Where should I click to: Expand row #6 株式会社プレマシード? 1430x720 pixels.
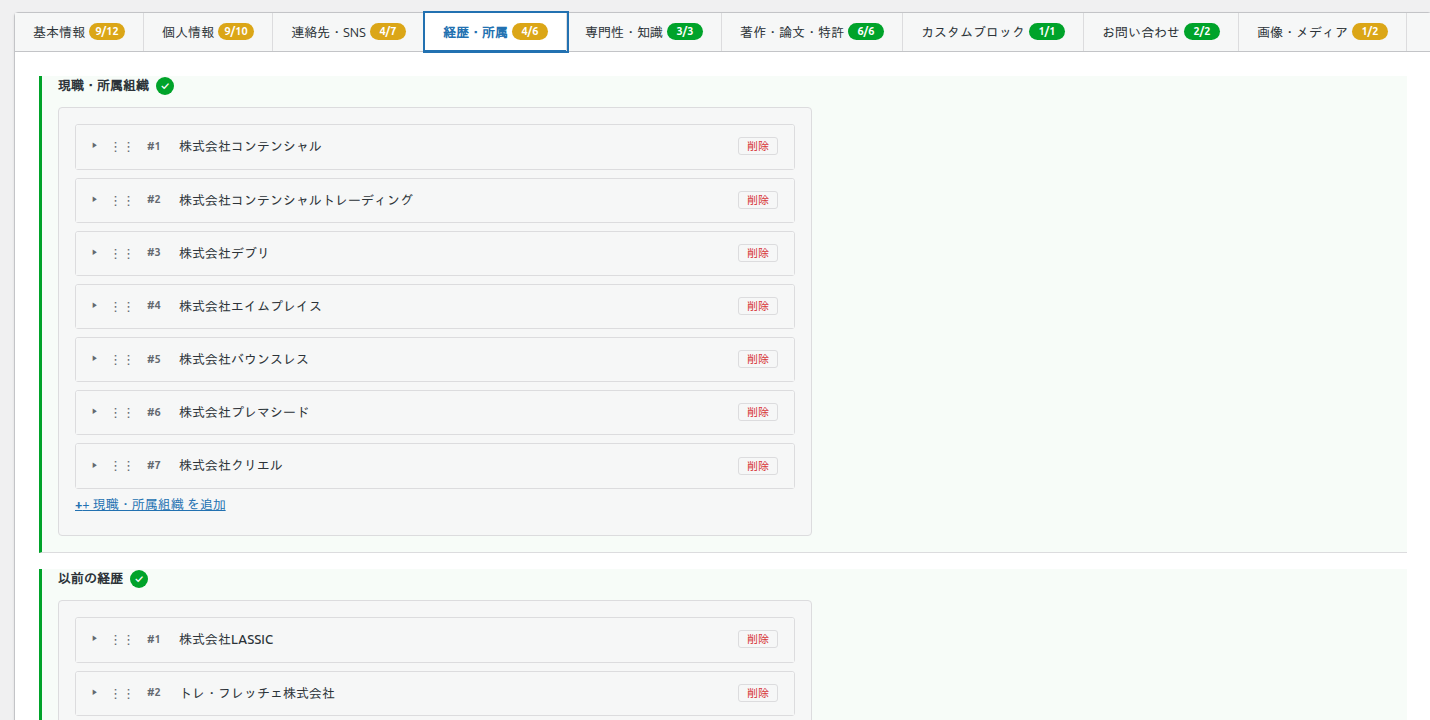[x=95, y=411]
